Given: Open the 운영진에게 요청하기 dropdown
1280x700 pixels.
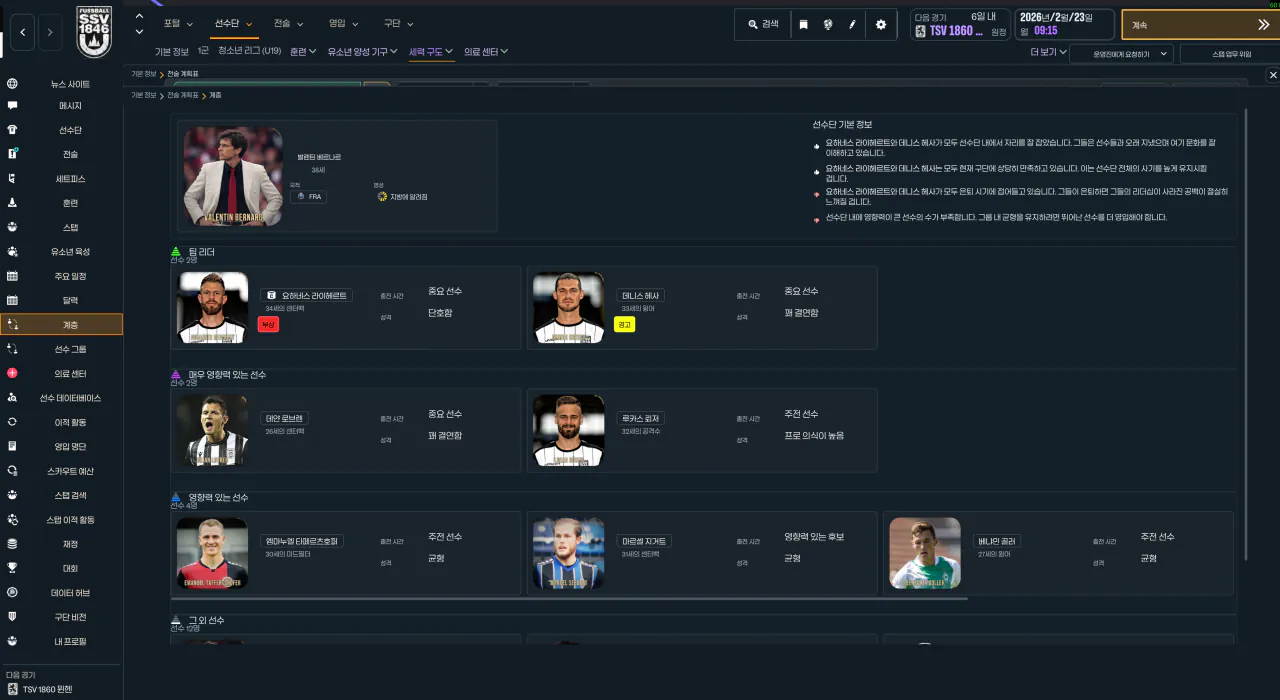Looking at the screenshot, I should coord(1121,53).
